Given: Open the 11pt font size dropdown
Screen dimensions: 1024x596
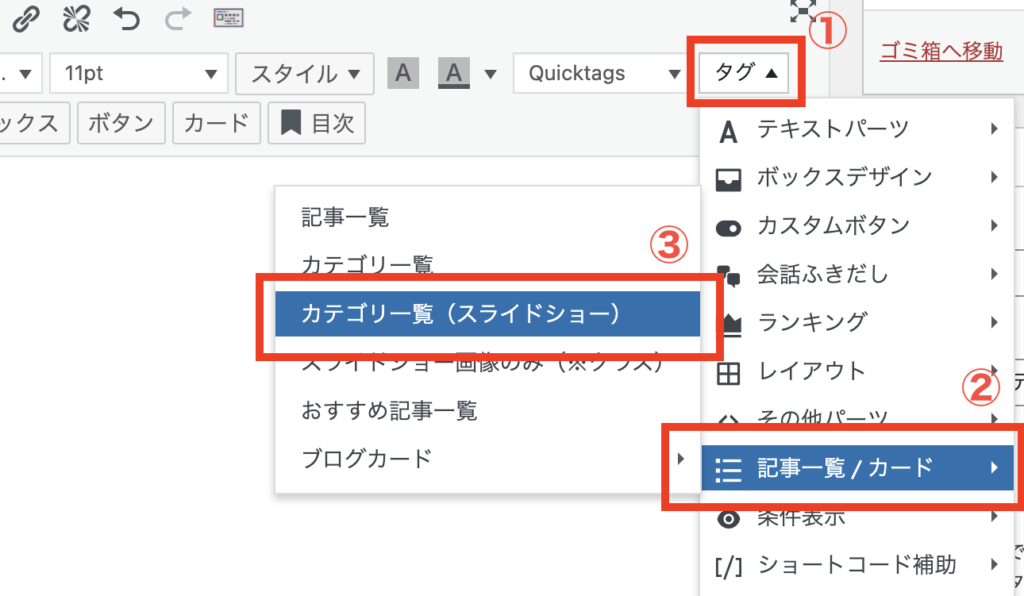Looking at the screenshot, I should pos(138,74).
